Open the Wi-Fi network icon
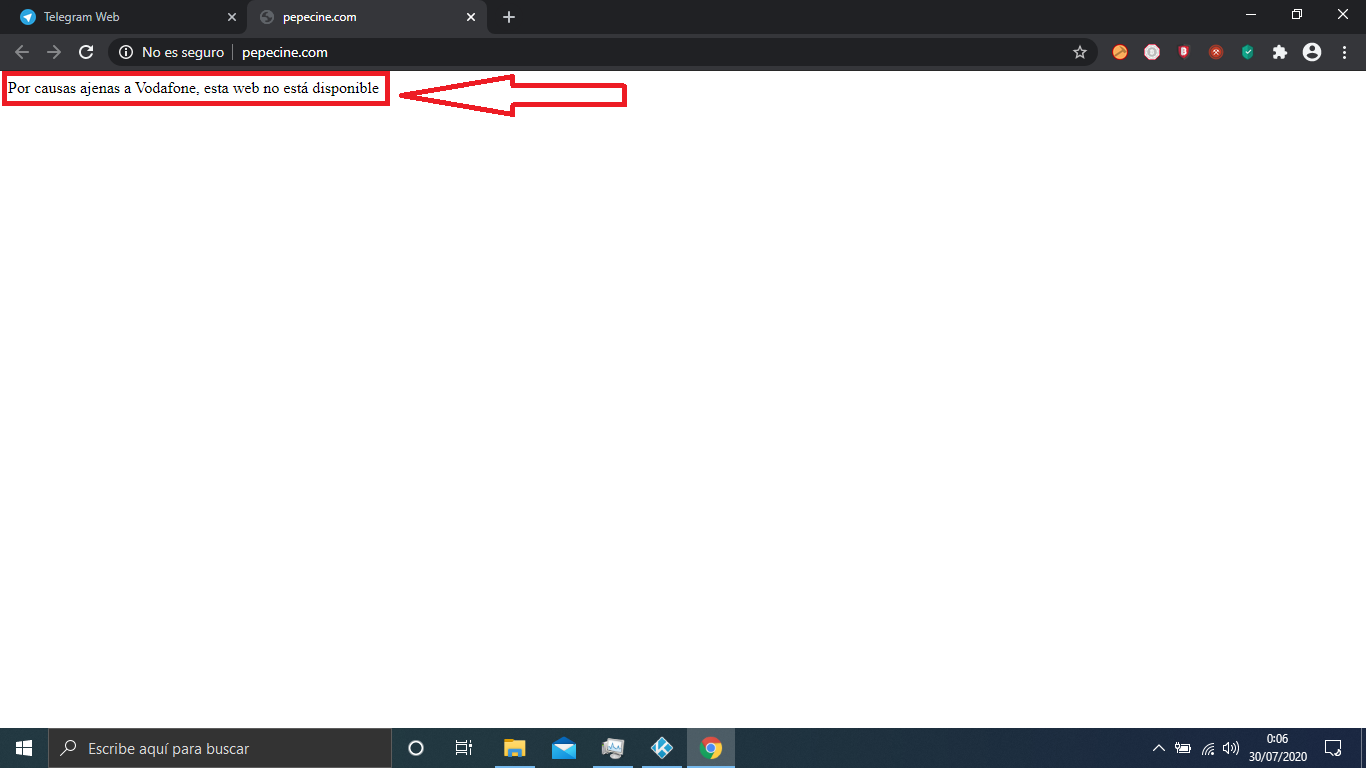1366x768 pixels. click(1208, 748)
